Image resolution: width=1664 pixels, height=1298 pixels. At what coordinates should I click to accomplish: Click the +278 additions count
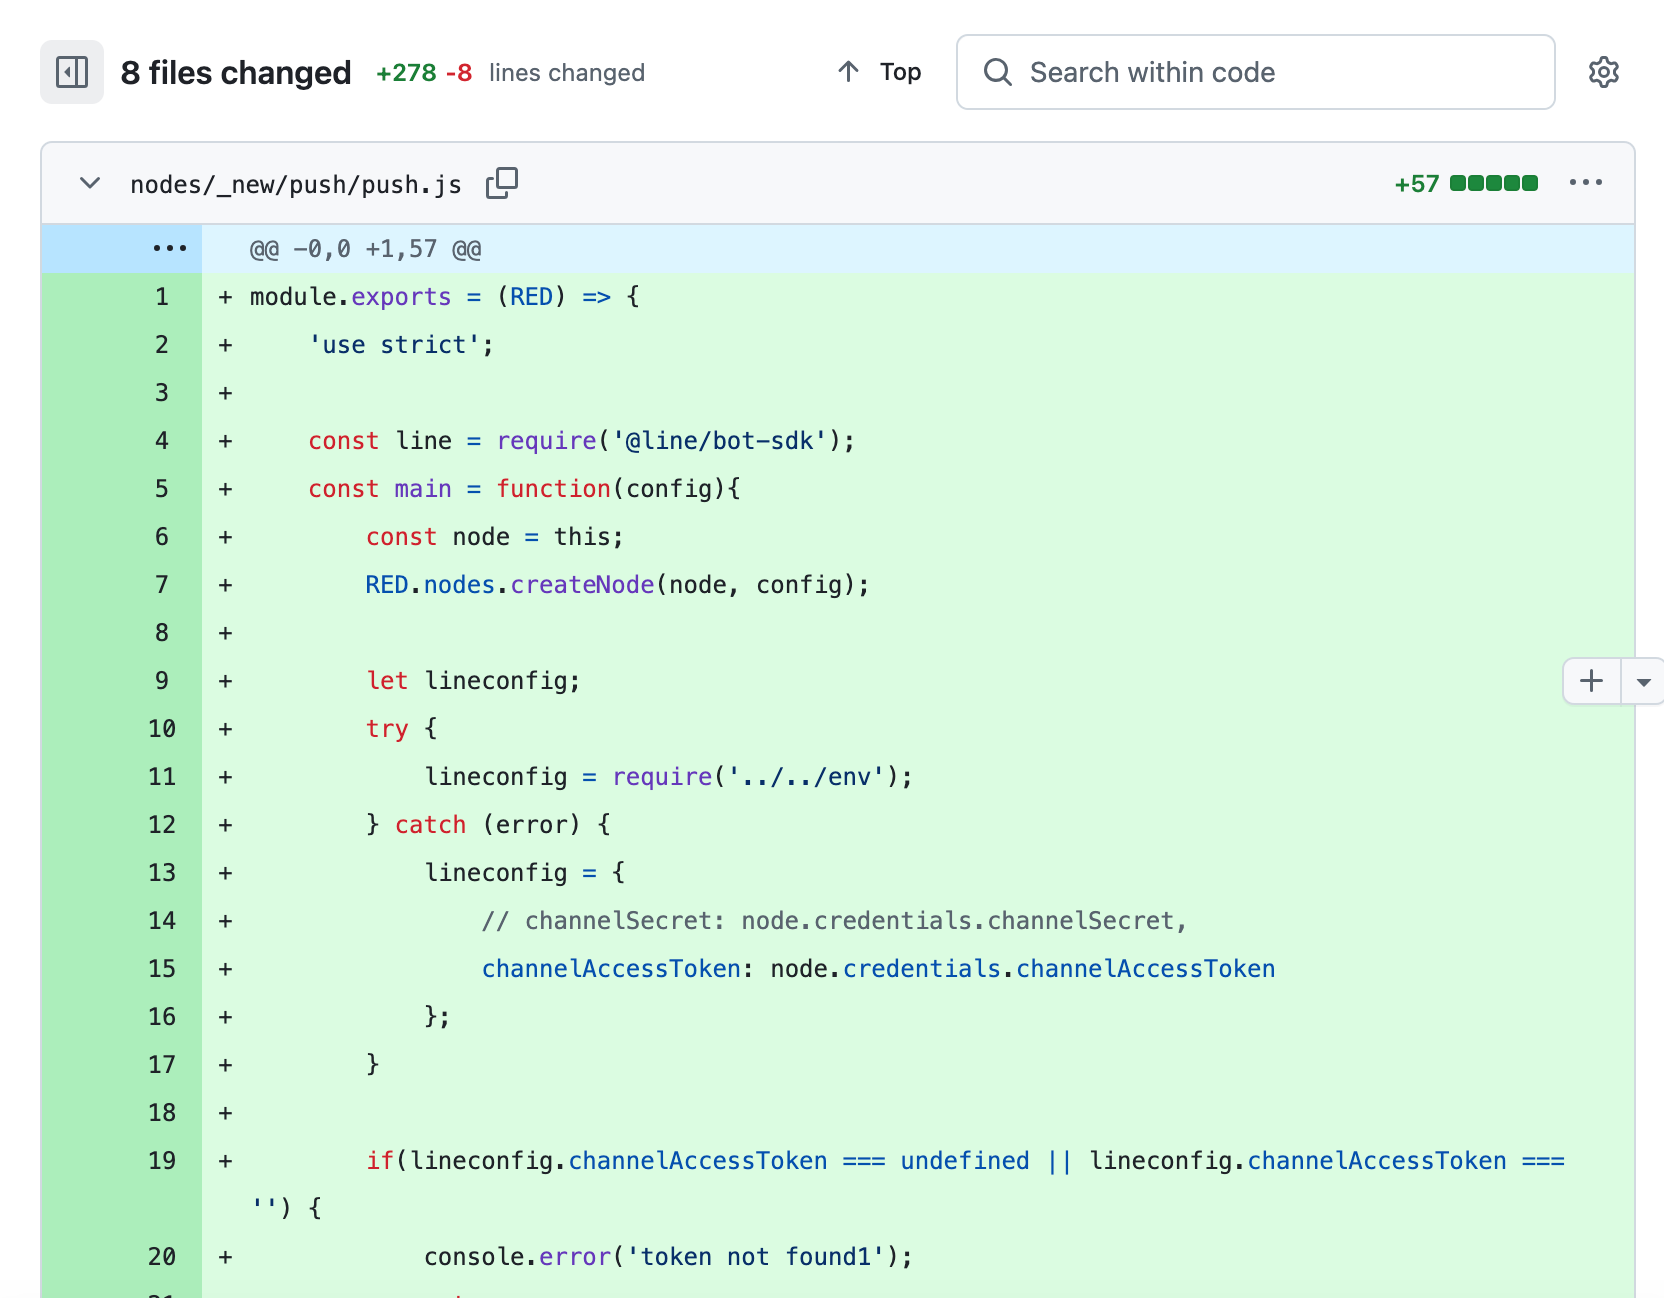point(406,73)
